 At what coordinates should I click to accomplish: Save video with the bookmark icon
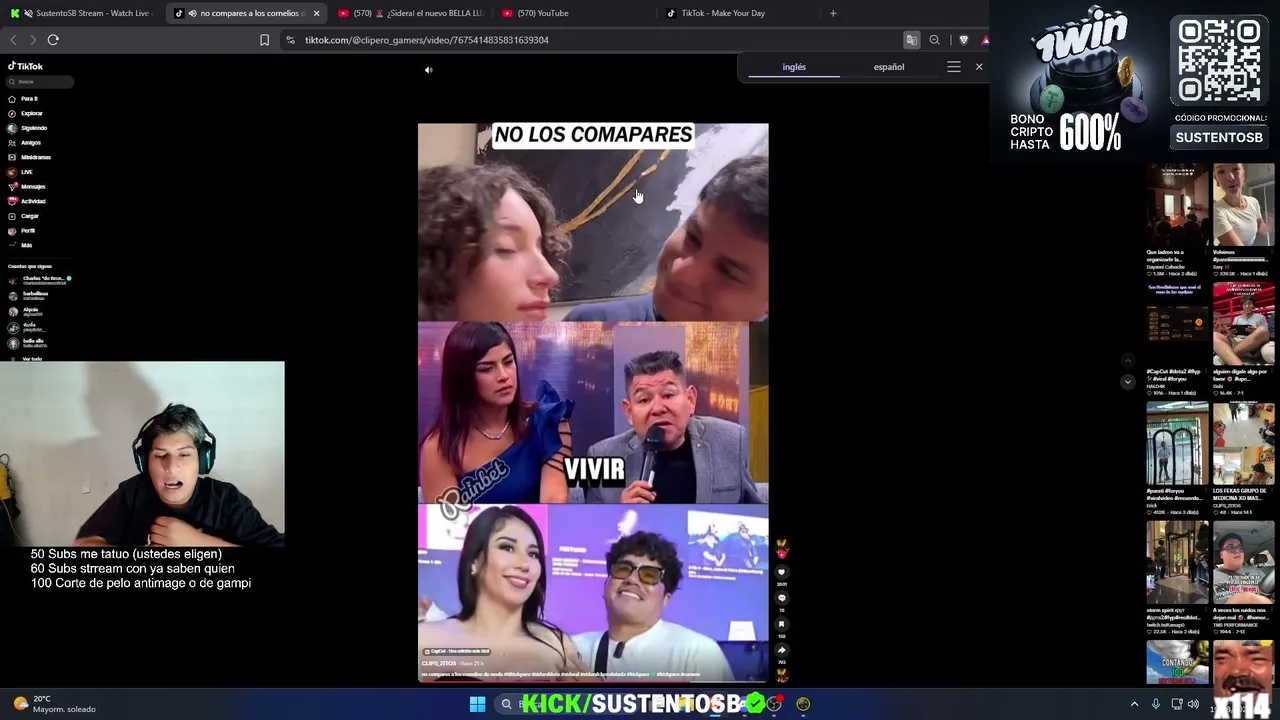782,625
